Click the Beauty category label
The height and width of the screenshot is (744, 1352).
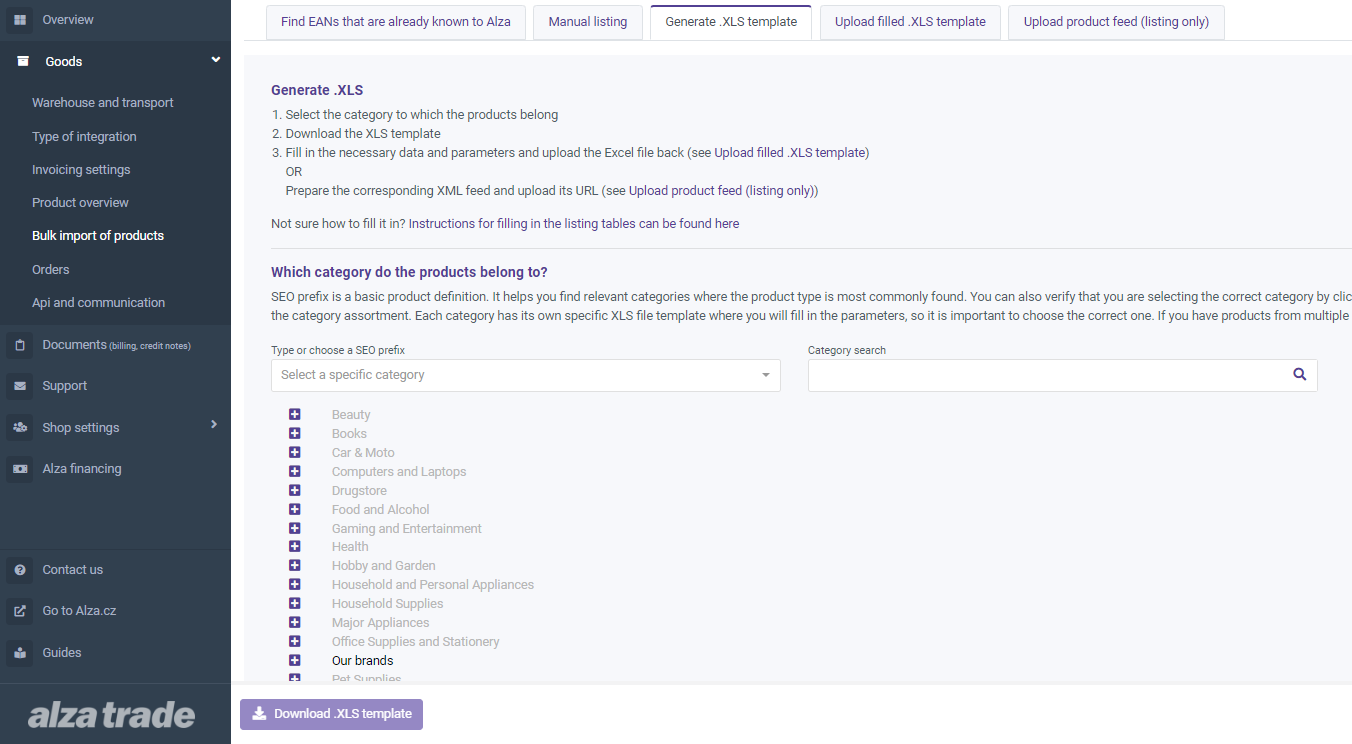coord(351,415)
